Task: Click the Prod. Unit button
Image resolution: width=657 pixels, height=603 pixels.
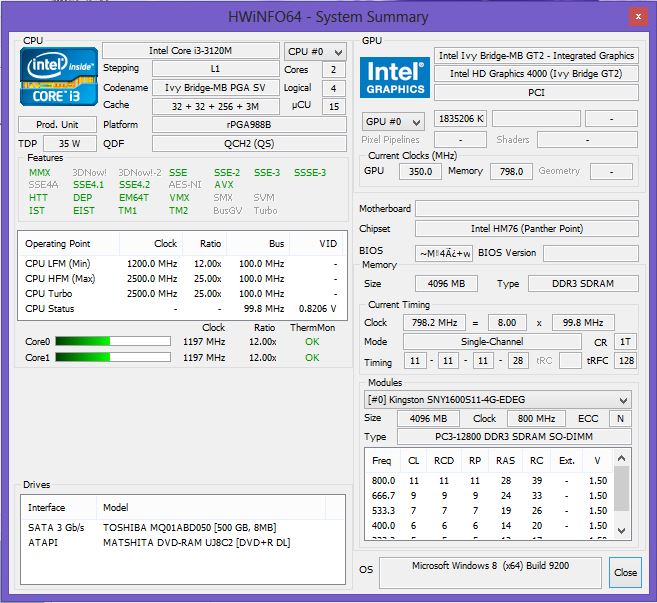Action: 57,124
